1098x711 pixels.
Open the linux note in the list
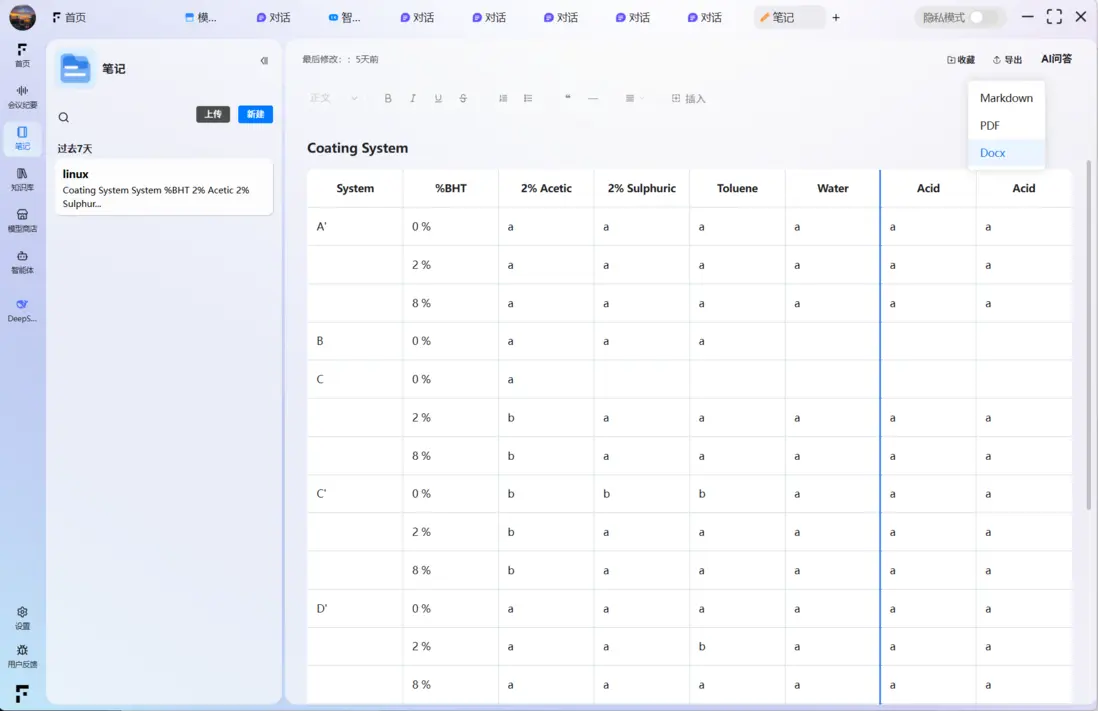[163, 187]
